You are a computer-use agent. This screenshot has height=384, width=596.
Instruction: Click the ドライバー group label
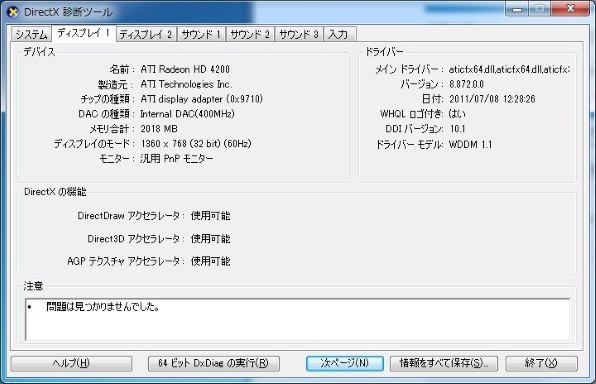[384, 52]
